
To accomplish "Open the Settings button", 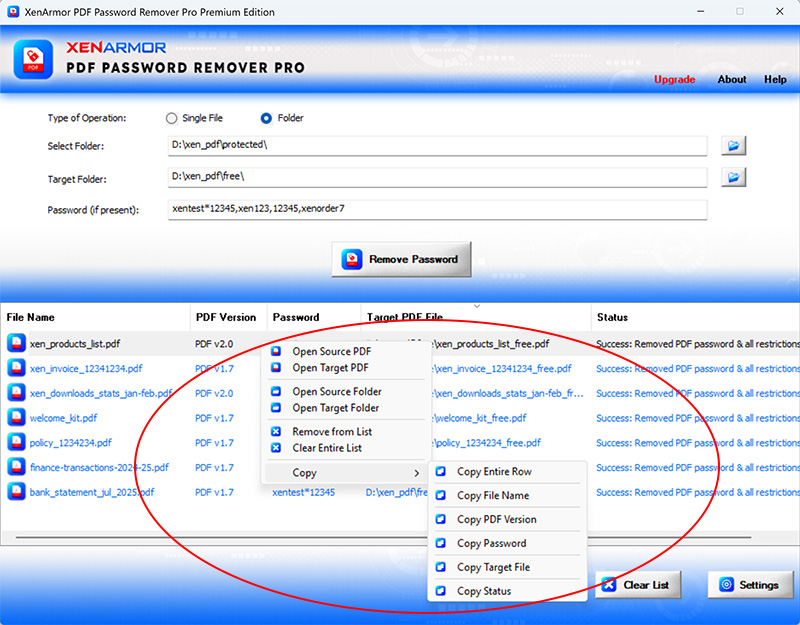I will 751,585.
